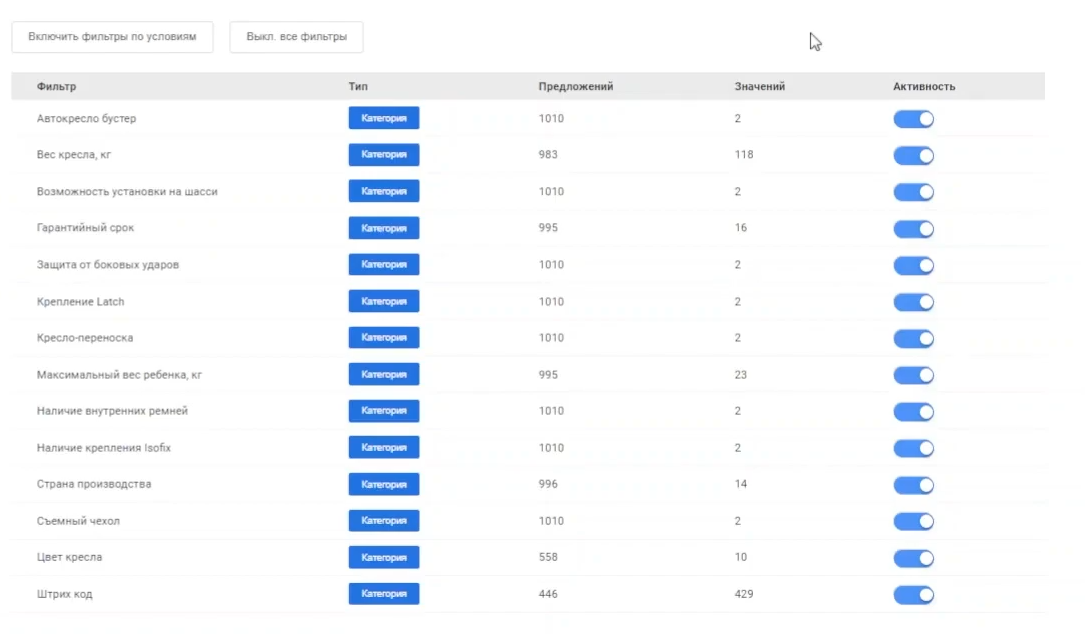Viewport: 1085px width, 634px height.
Task: Toggle activity for Гарантийный срок filter
Action: (913, 229)
